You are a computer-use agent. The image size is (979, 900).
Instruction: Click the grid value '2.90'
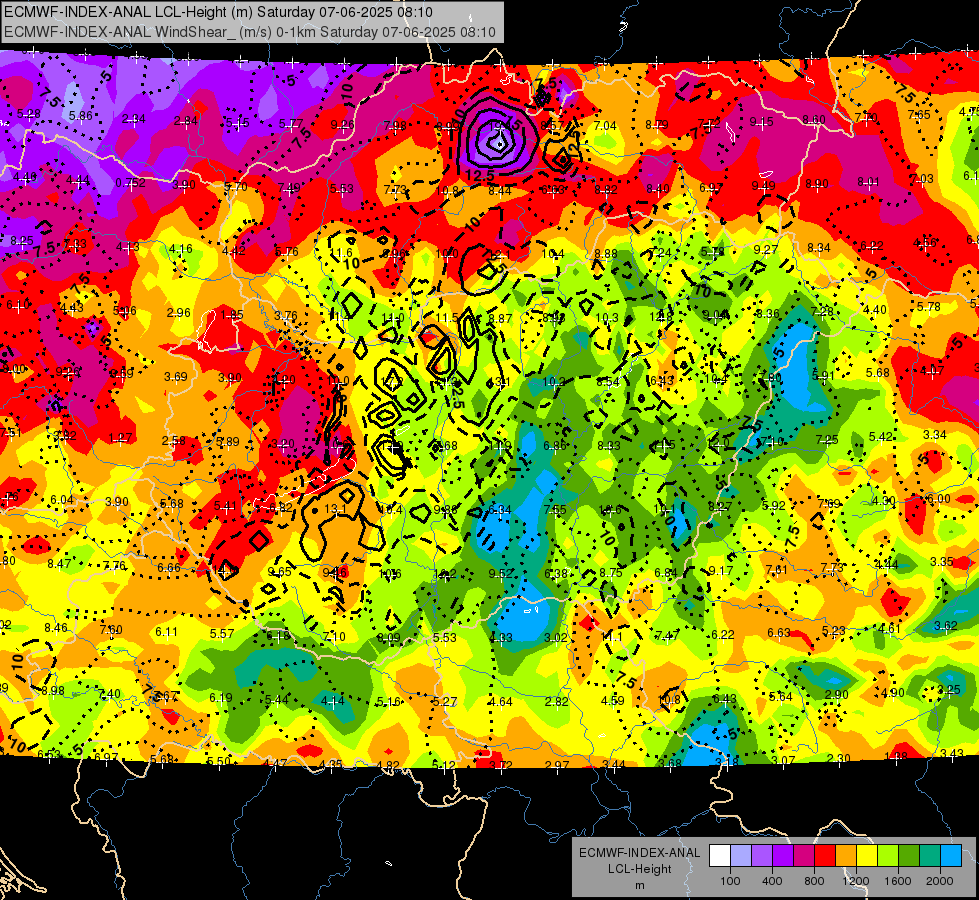837,695
